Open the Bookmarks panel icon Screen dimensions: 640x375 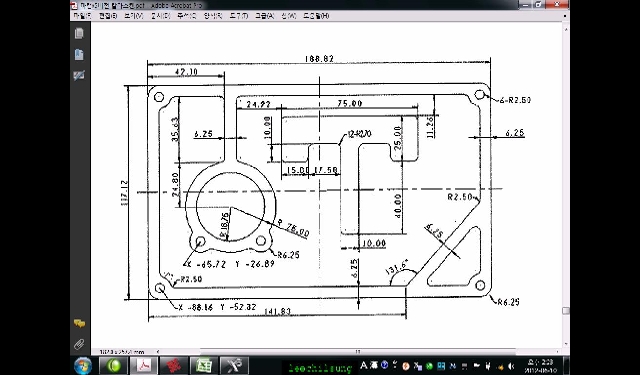pyautogui.click(x=79, y=55)
